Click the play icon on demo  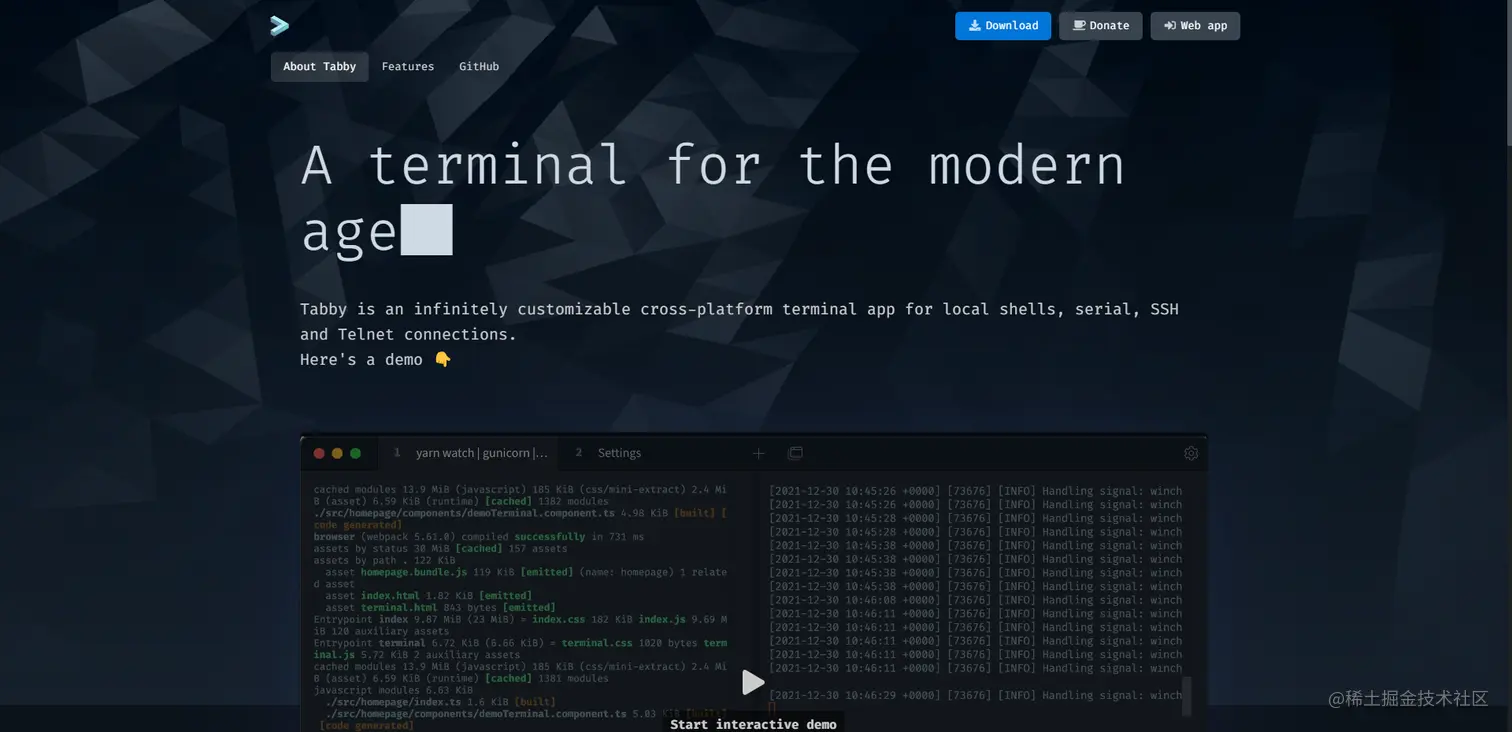click(x=753, y=683)
